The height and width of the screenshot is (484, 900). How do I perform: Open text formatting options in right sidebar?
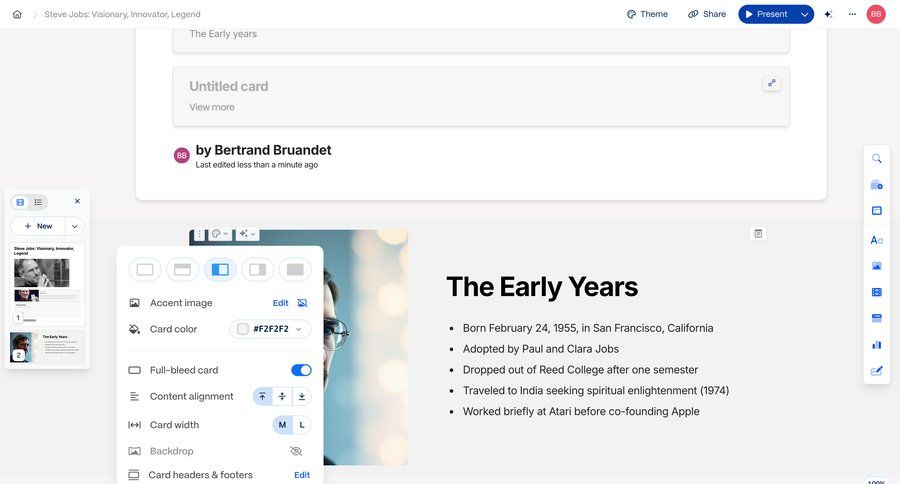pyautogui.click(x=877, y=240)
